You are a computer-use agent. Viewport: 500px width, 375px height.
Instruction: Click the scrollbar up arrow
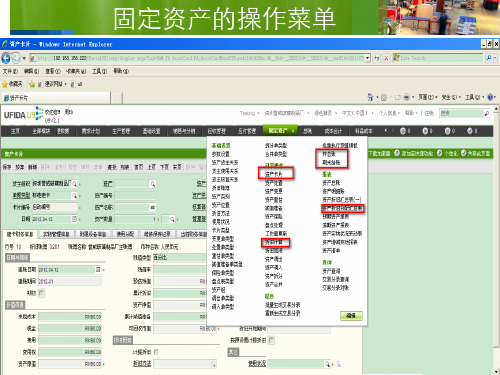click(x=496, y=109)
